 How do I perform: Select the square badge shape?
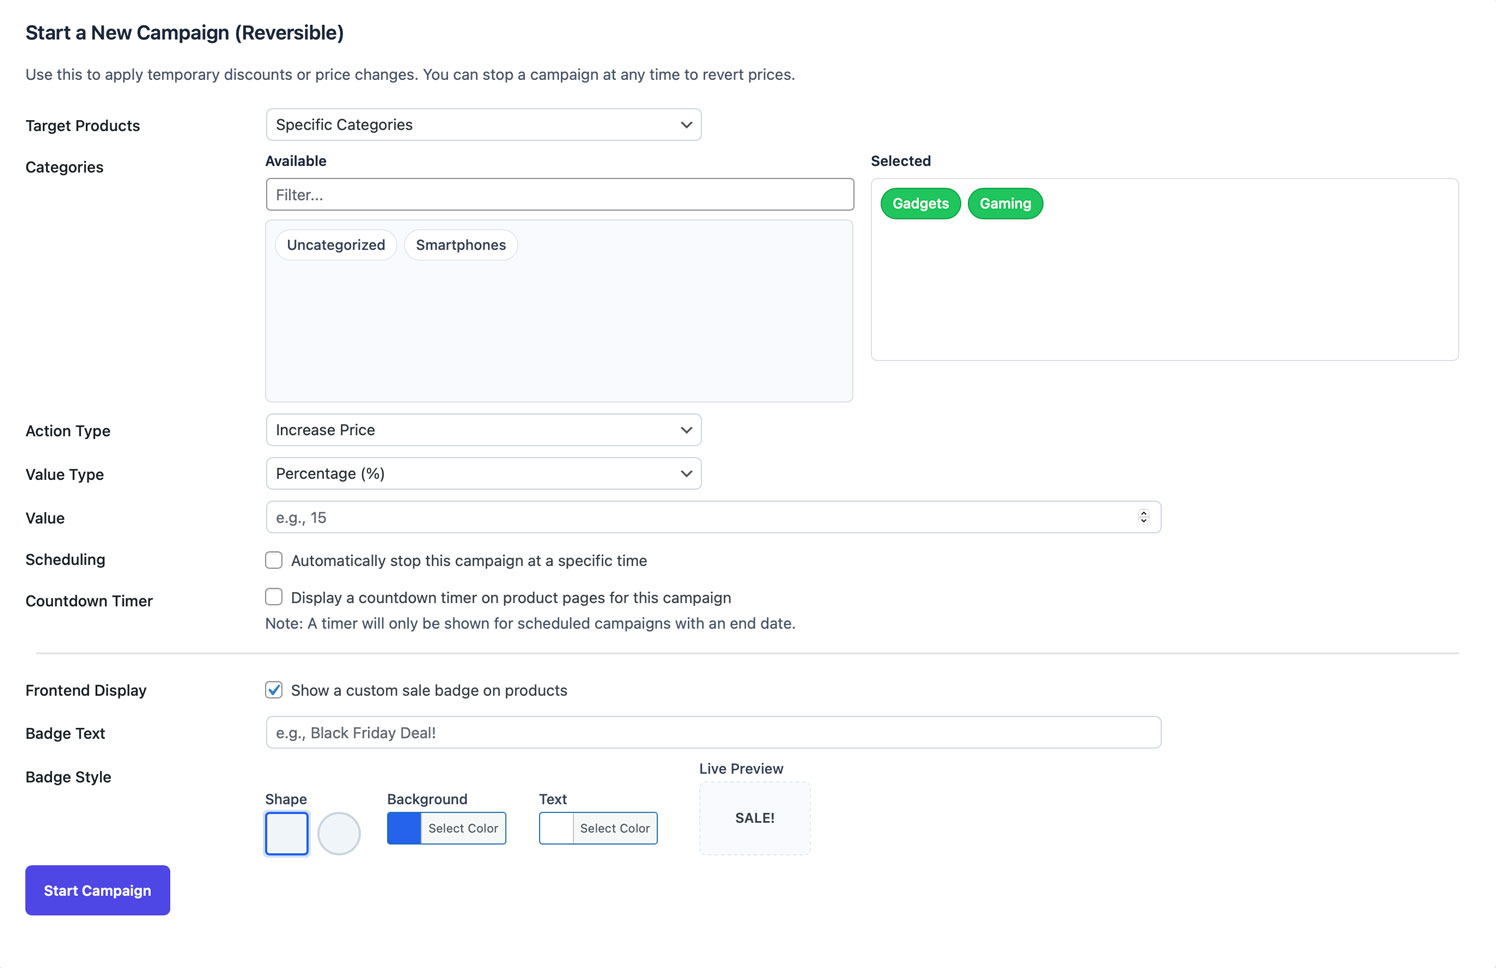[286, 833]
